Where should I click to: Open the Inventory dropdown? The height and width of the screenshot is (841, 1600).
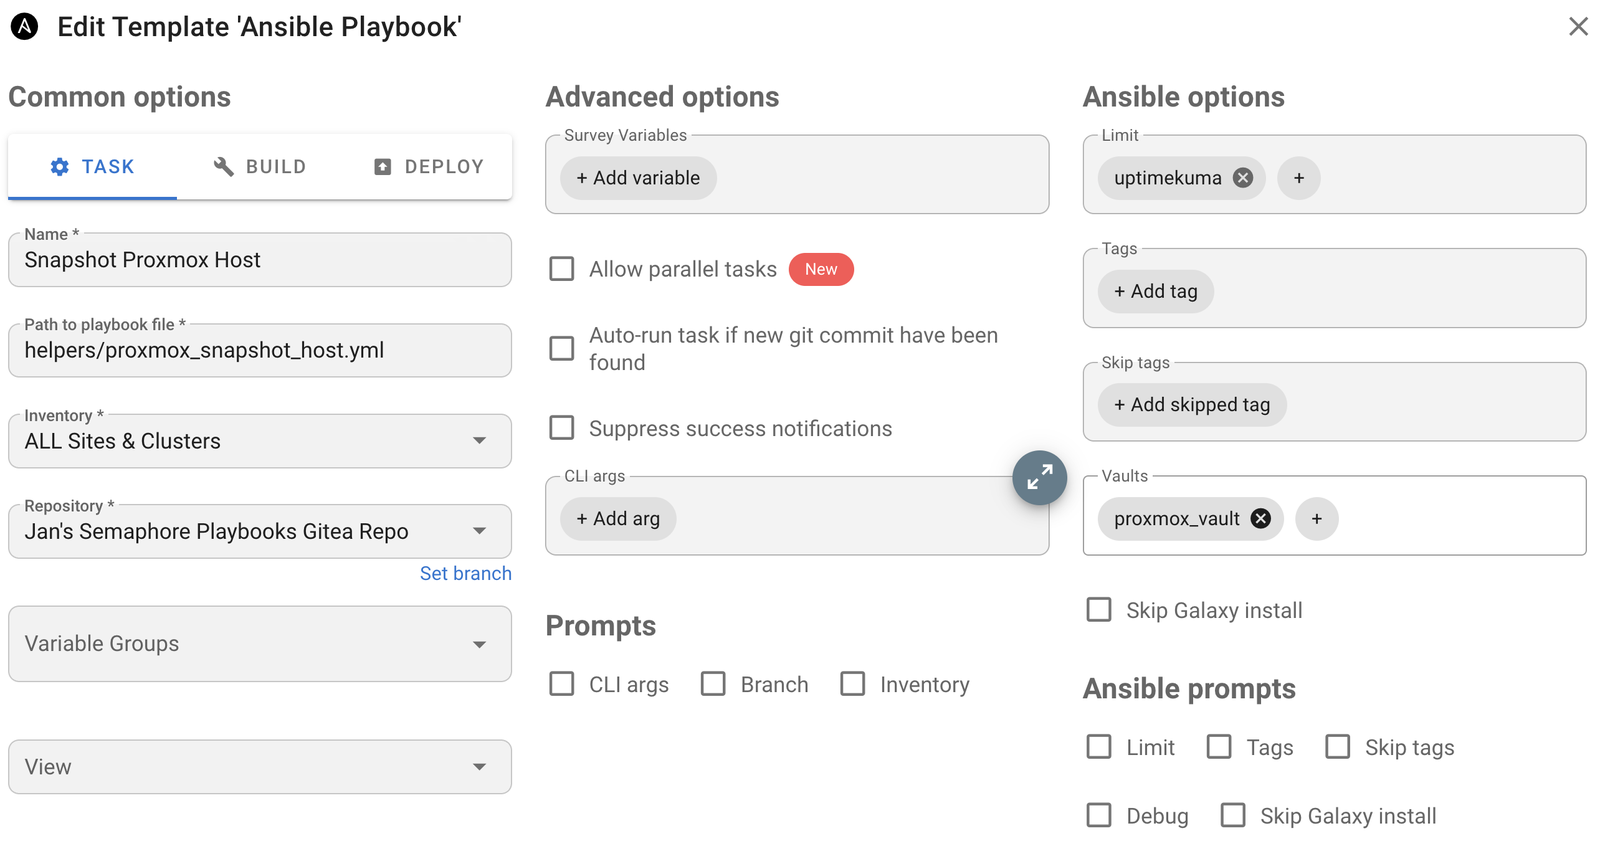(260, 441)
